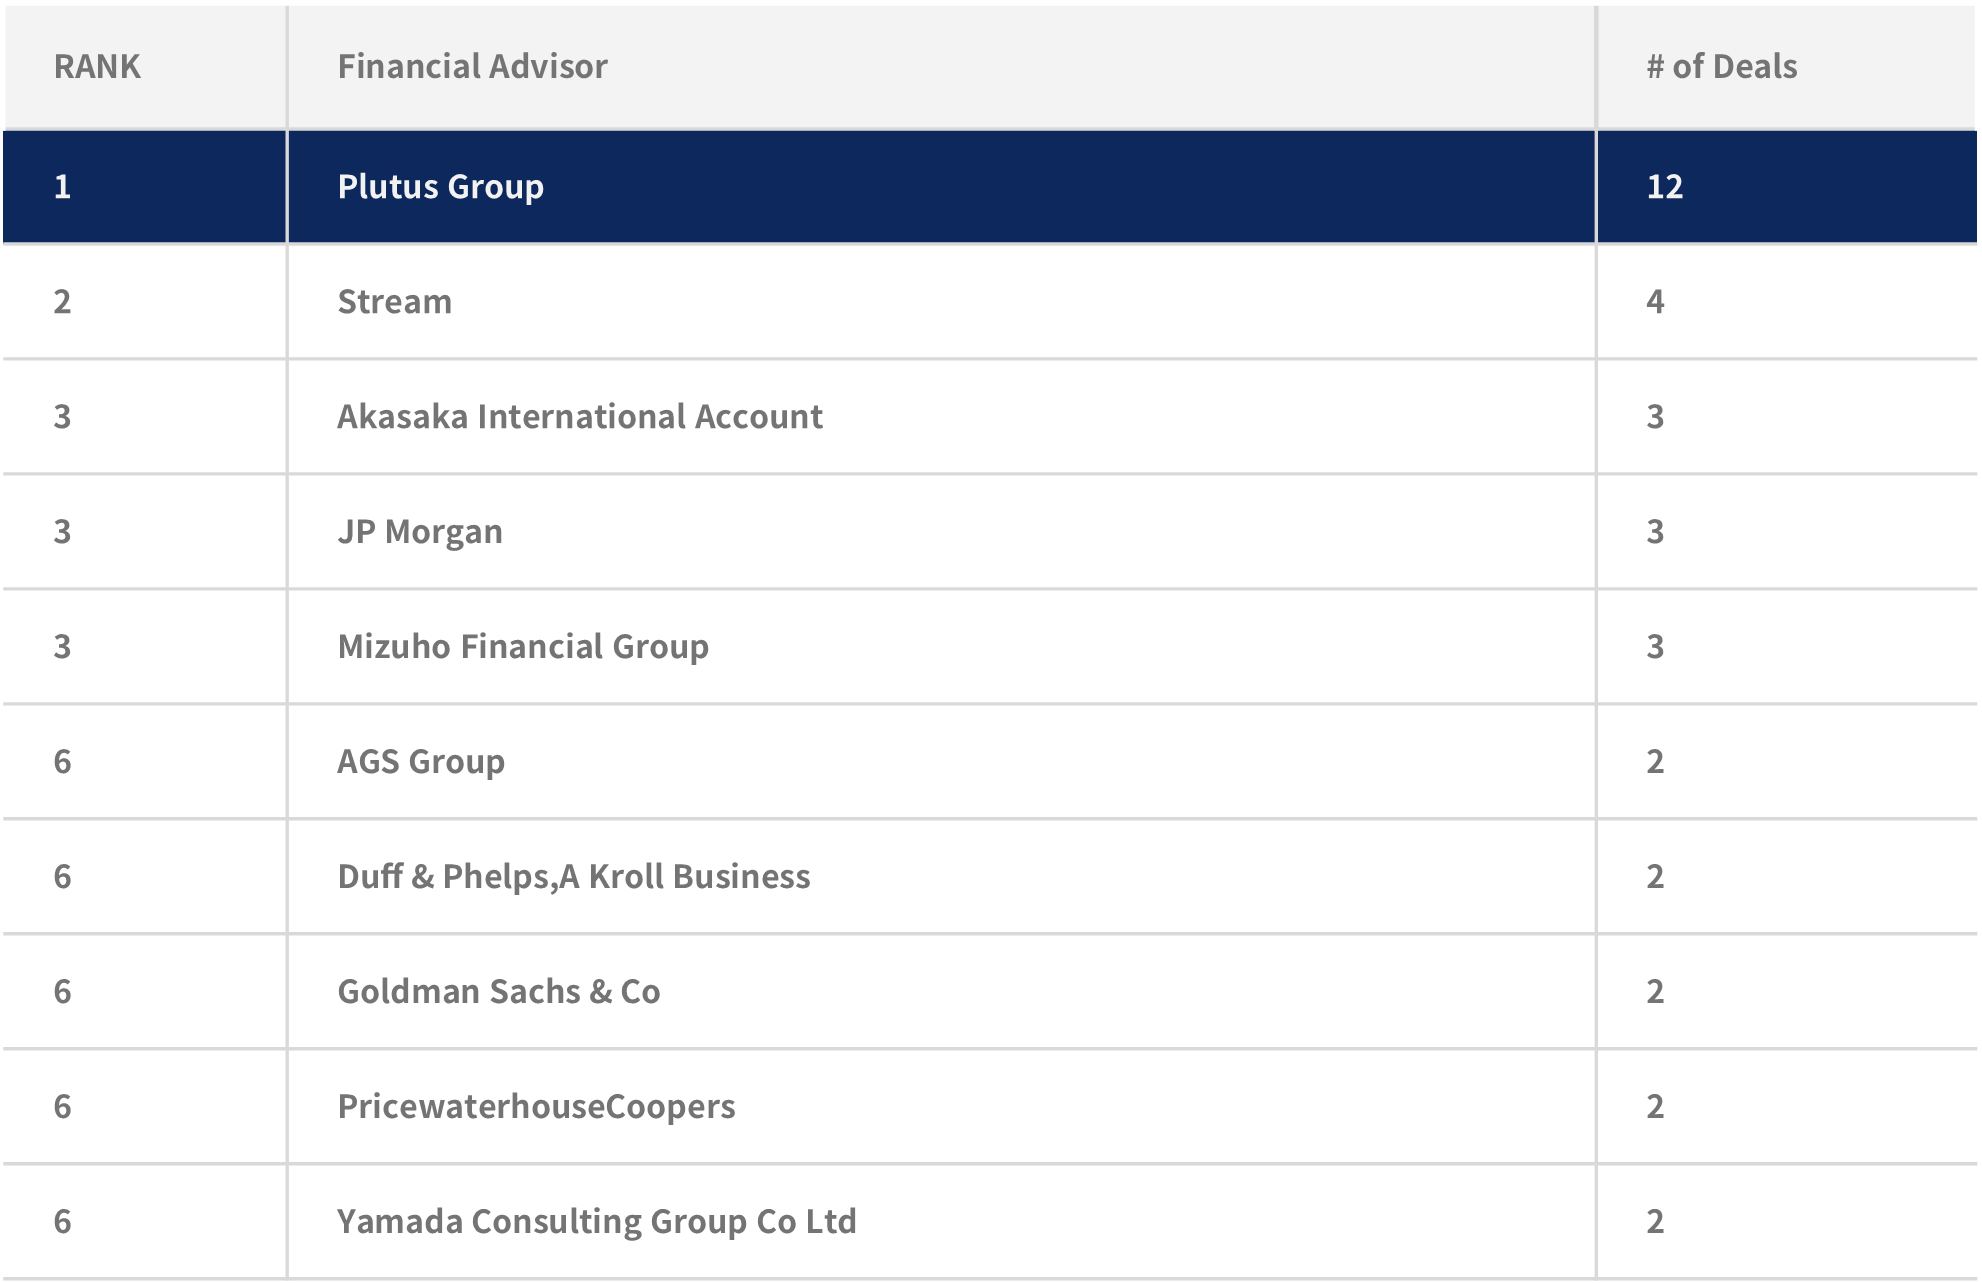The image size is (1982, 1283).
Task: Open the PricewaterhouseCoopers entry
Action: (536, 1107)
